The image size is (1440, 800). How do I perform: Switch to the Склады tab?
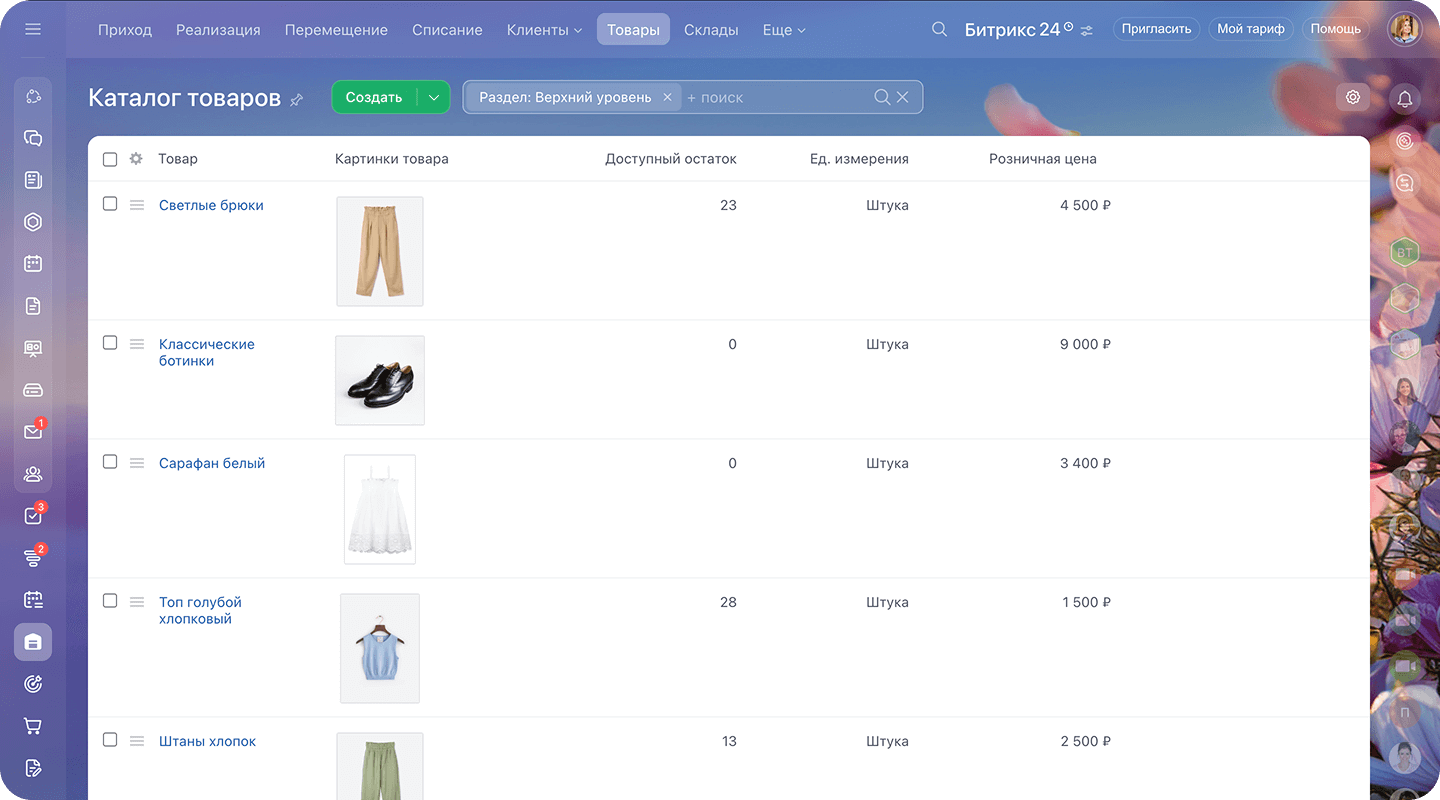click(x=711, y=30)
